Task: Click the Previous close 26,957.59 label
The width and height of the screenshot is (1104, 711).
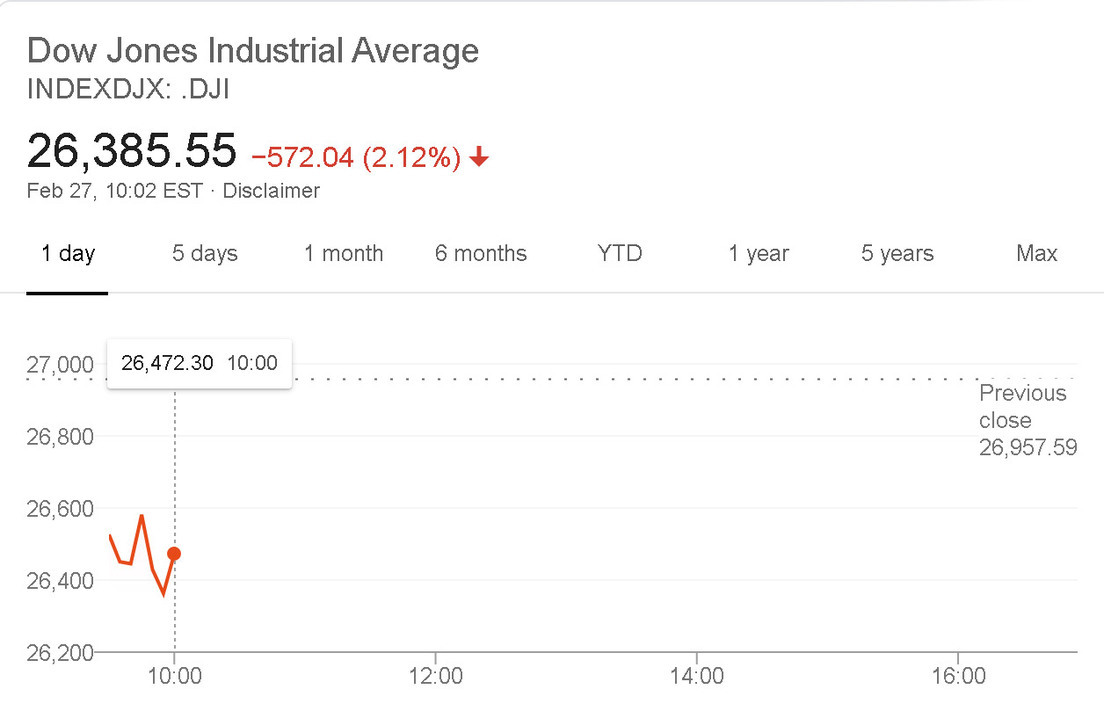Action: pyautogui.click(x=1027, y=420)
